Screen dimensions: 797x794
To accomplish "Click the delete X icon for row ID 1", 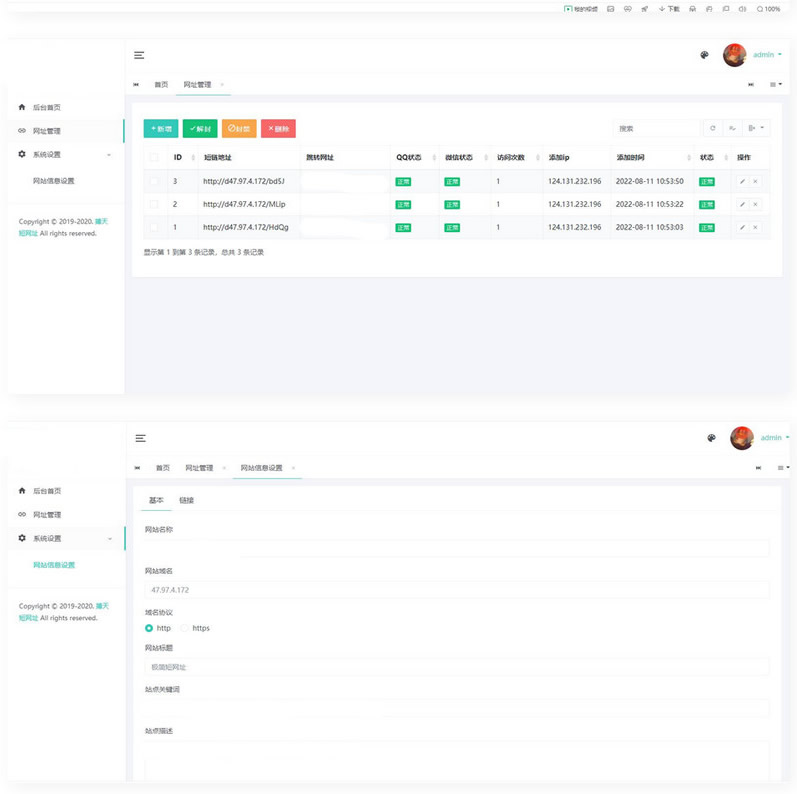I will [755, 227].
